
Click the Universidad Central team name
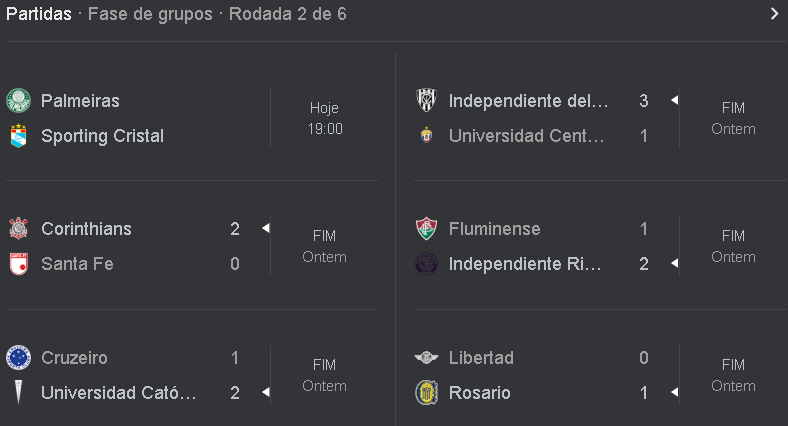pos(527,136)
